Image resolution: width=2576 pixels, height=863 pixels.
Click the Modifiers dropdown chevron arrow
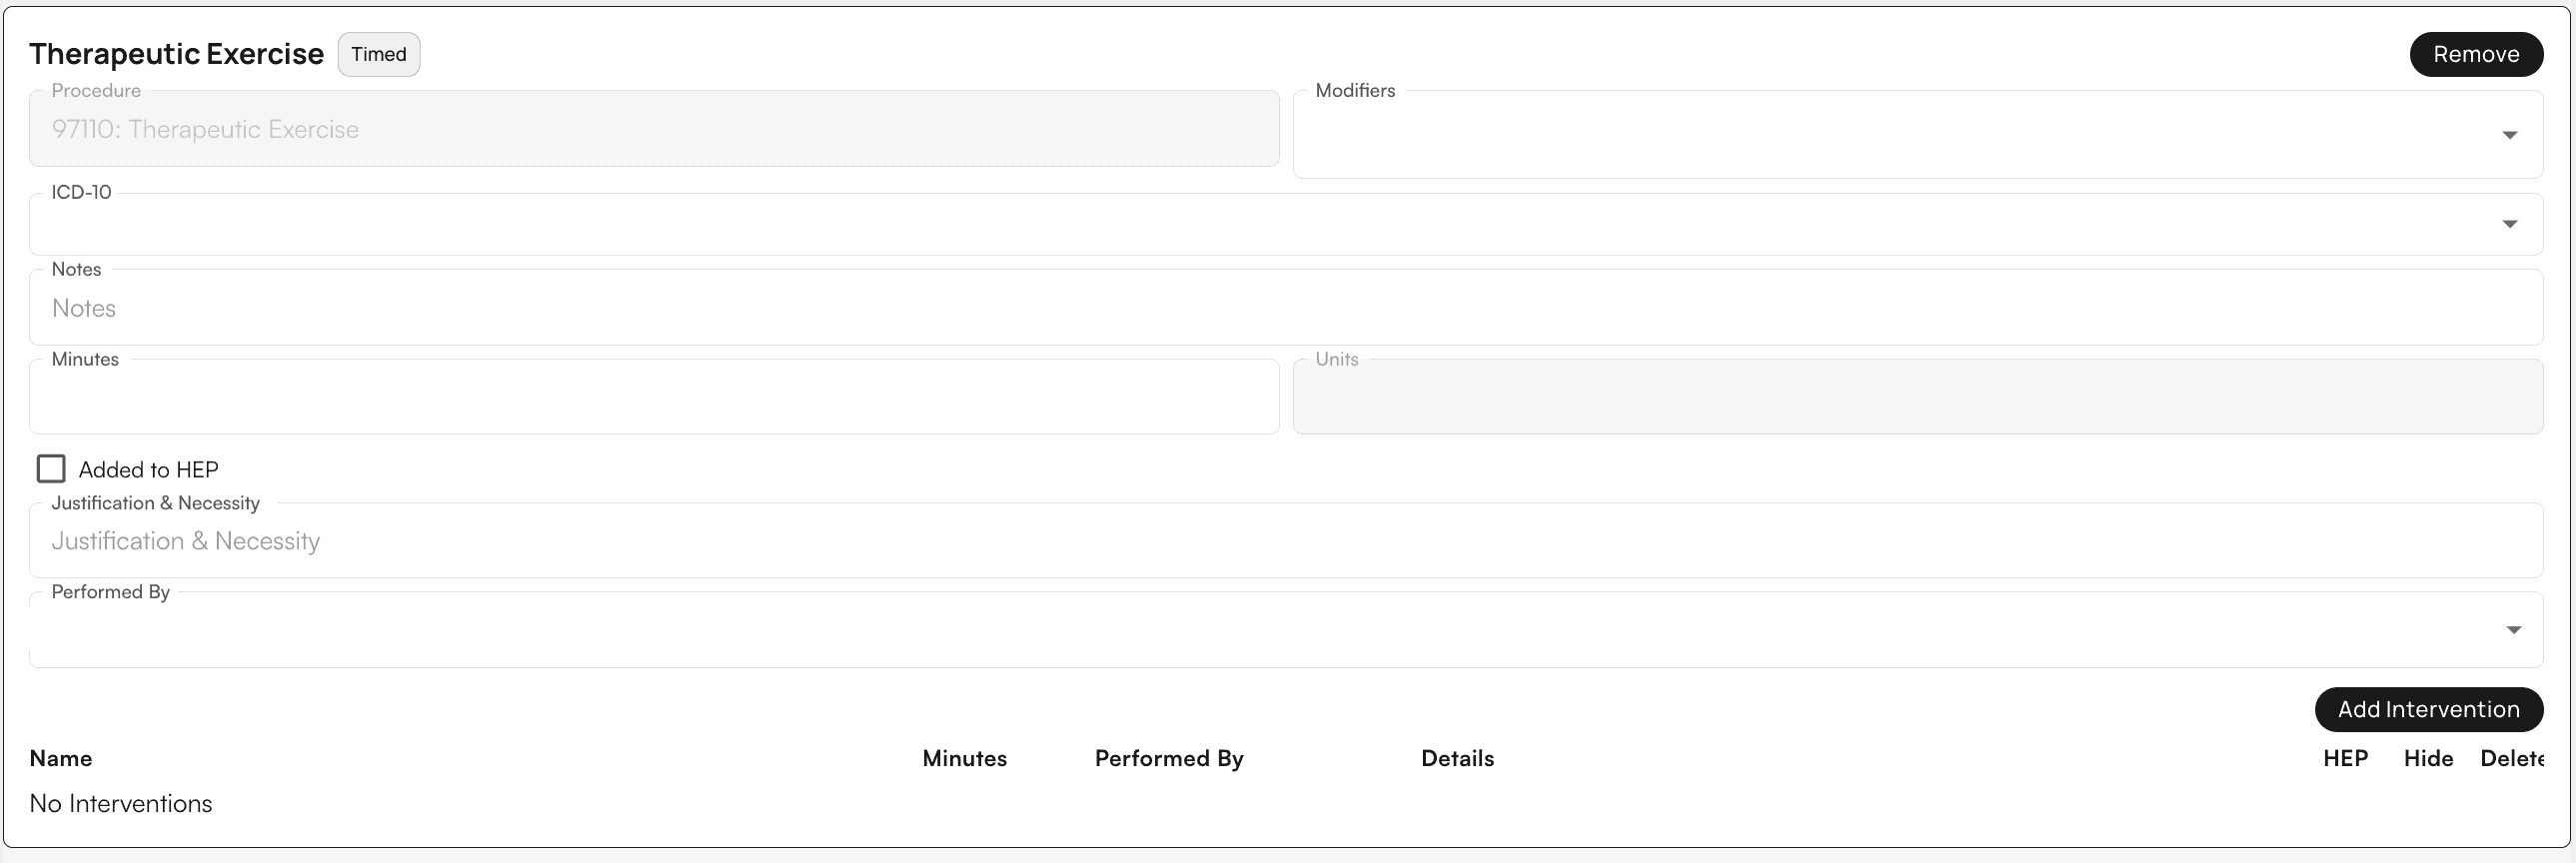click(2511, 134)
